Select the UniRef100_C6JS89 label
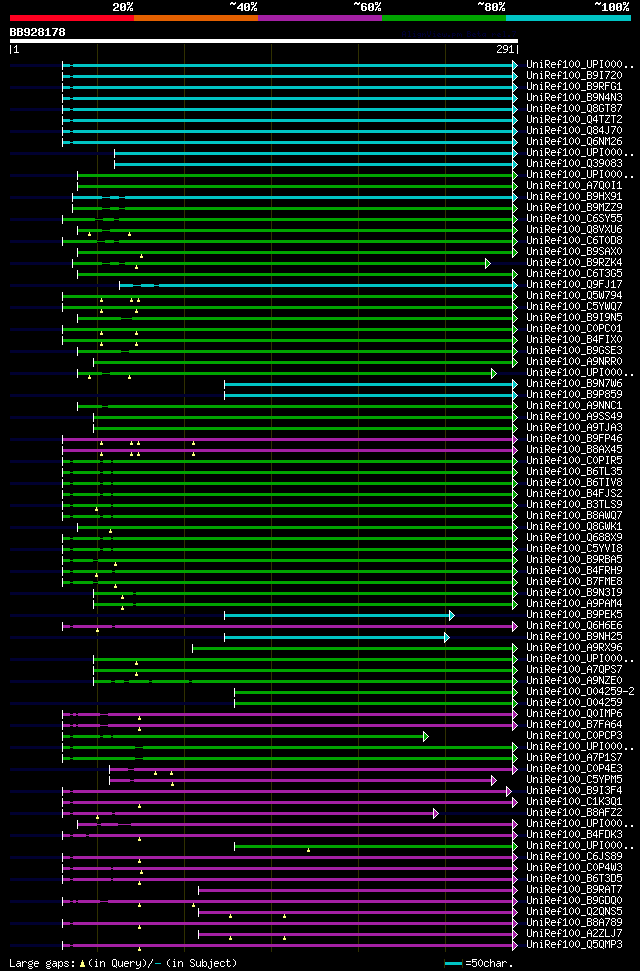This screenshot has height=971, width=640. pos(574,857)
